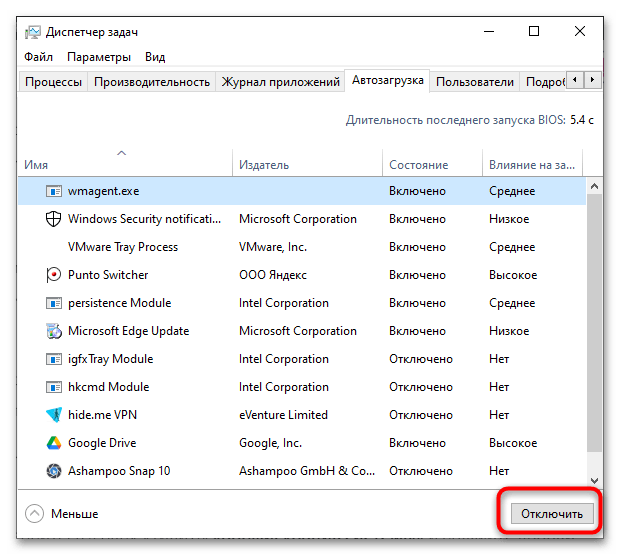Switch to the Пользователи tab

(475, 82)
